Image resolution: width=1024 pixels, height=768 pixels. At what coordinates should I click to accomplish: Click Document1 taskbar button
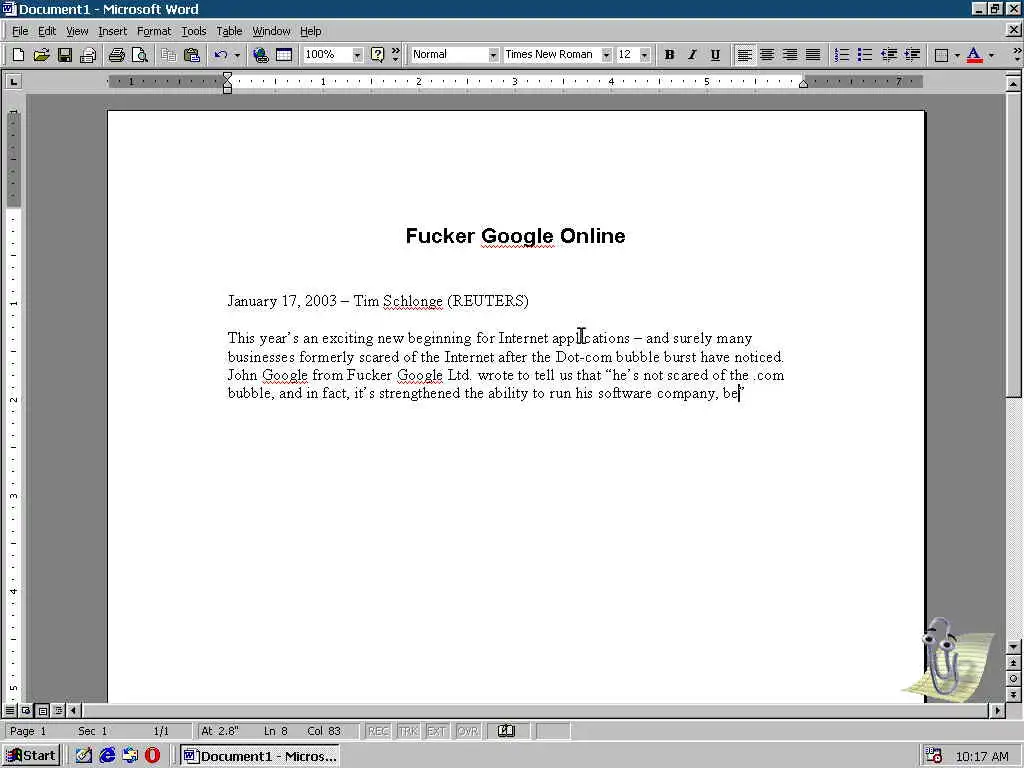261,756
